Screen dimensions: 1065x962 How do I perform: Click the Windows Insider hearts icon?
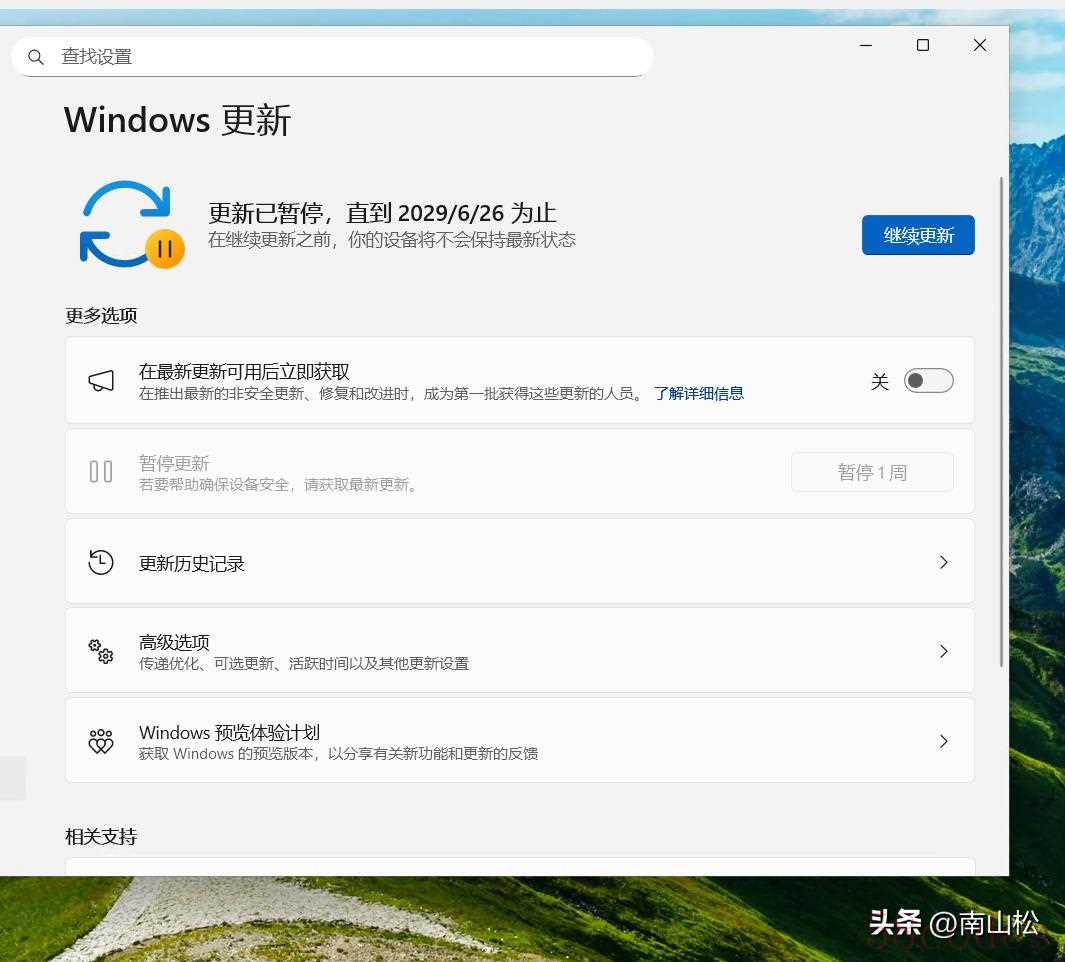(x=101, y=741)
